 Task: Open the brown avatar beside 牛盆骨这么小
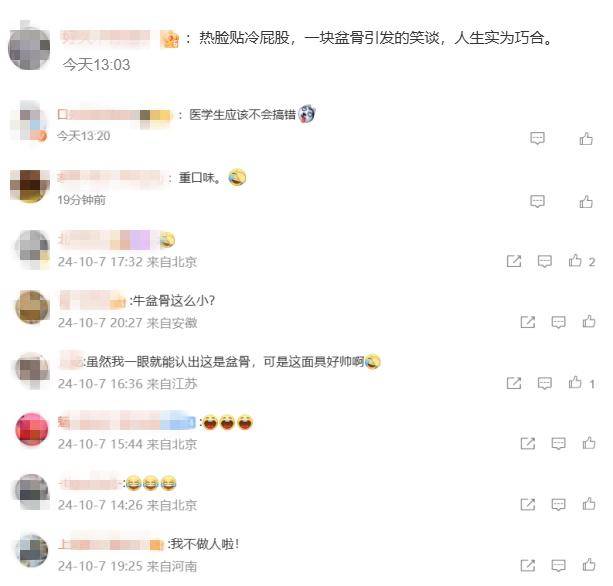pyautogui.click(x=32, y=307)
